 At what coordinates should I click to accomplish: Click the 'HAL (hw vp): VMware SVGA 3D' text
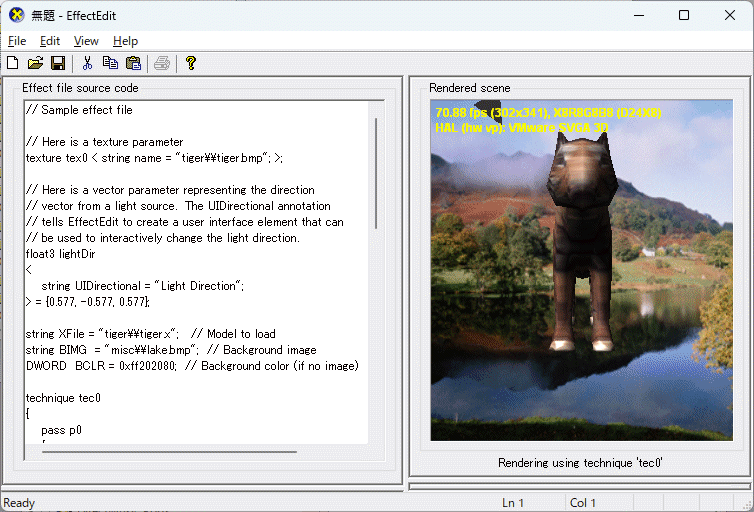pos(522,128)
